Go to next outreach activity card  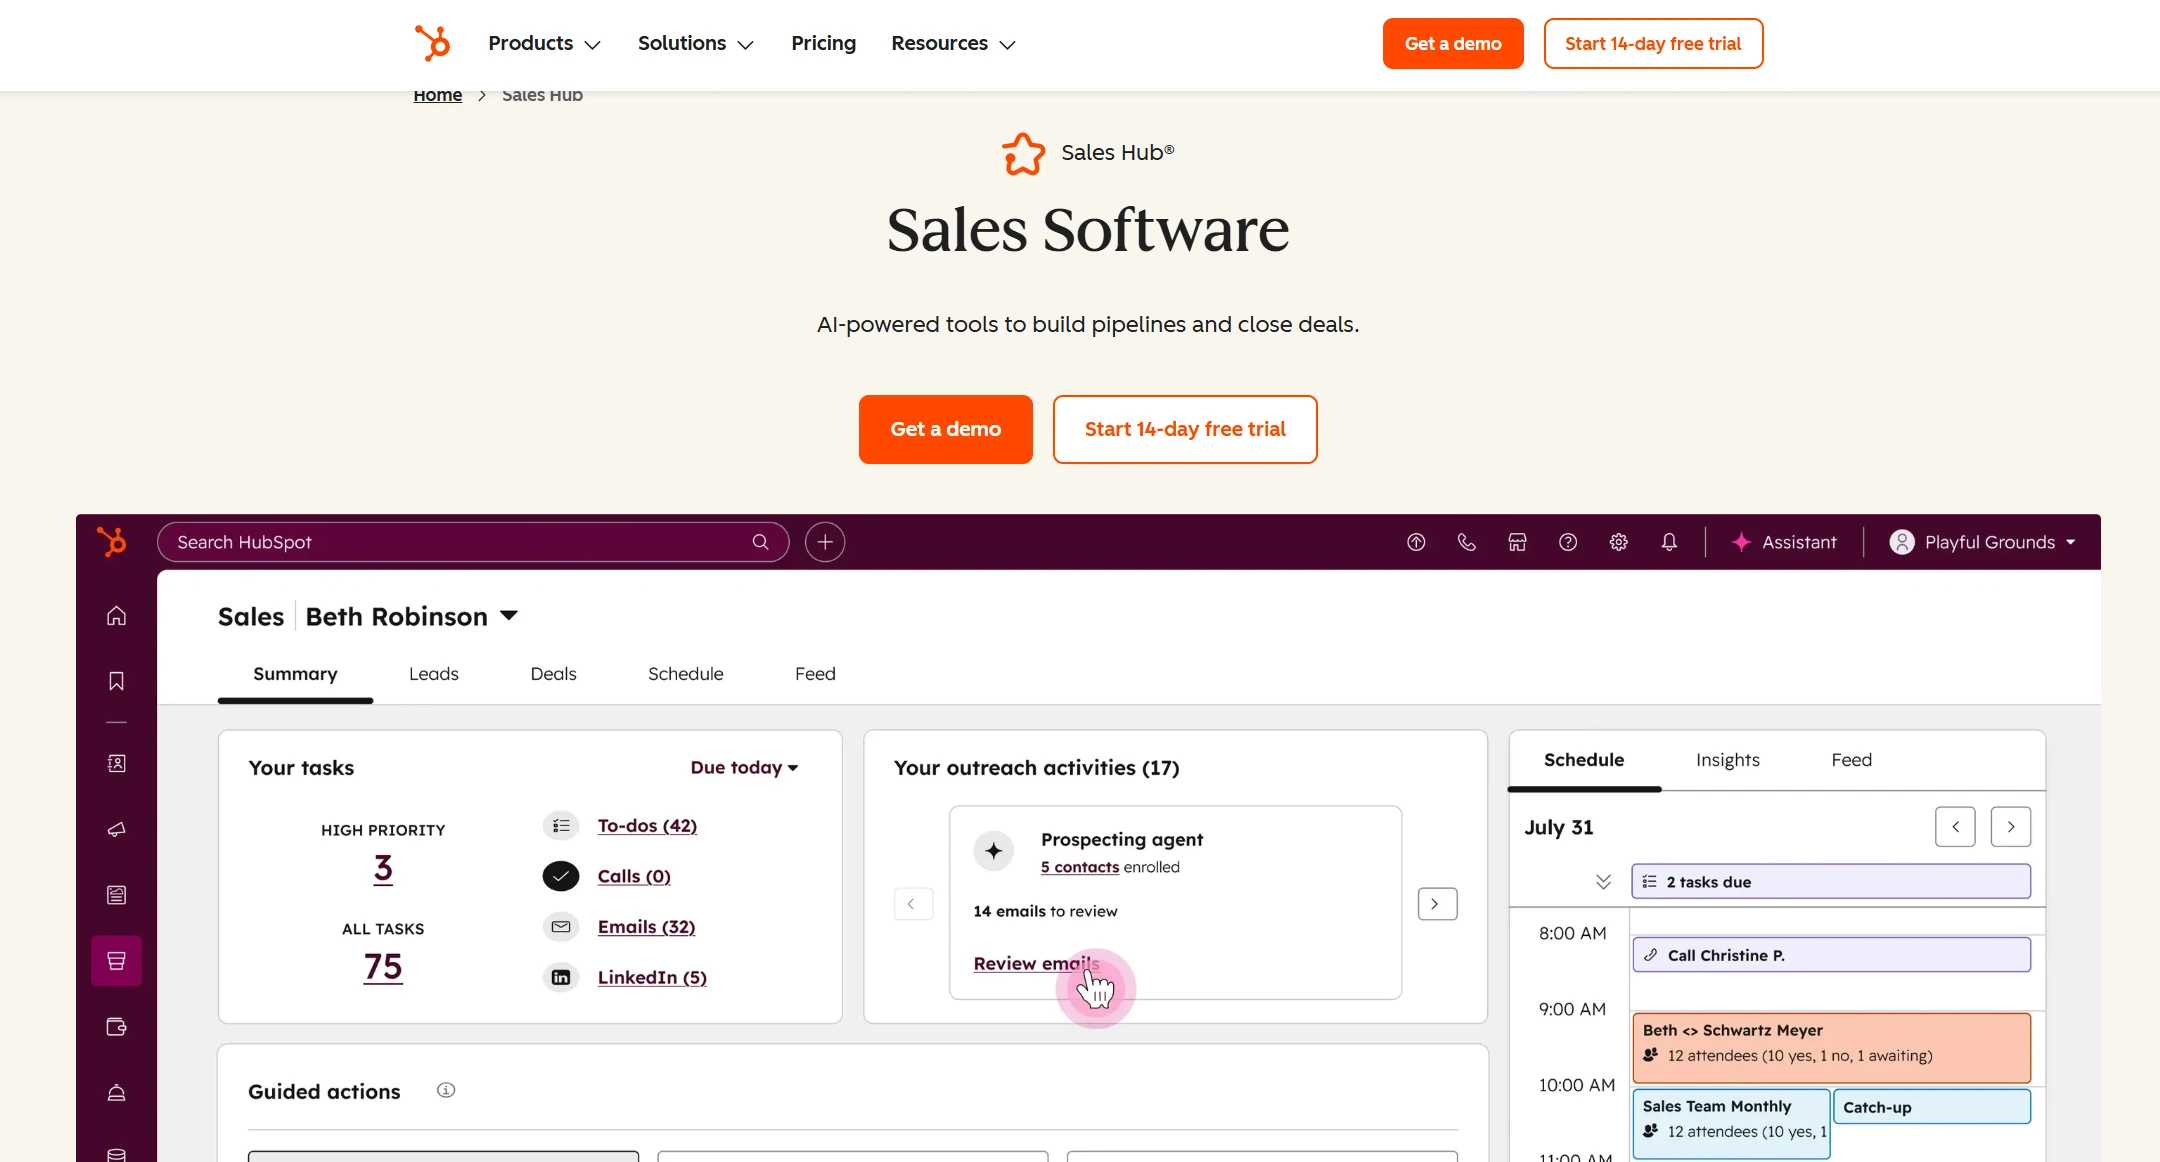pos(1437,904)
